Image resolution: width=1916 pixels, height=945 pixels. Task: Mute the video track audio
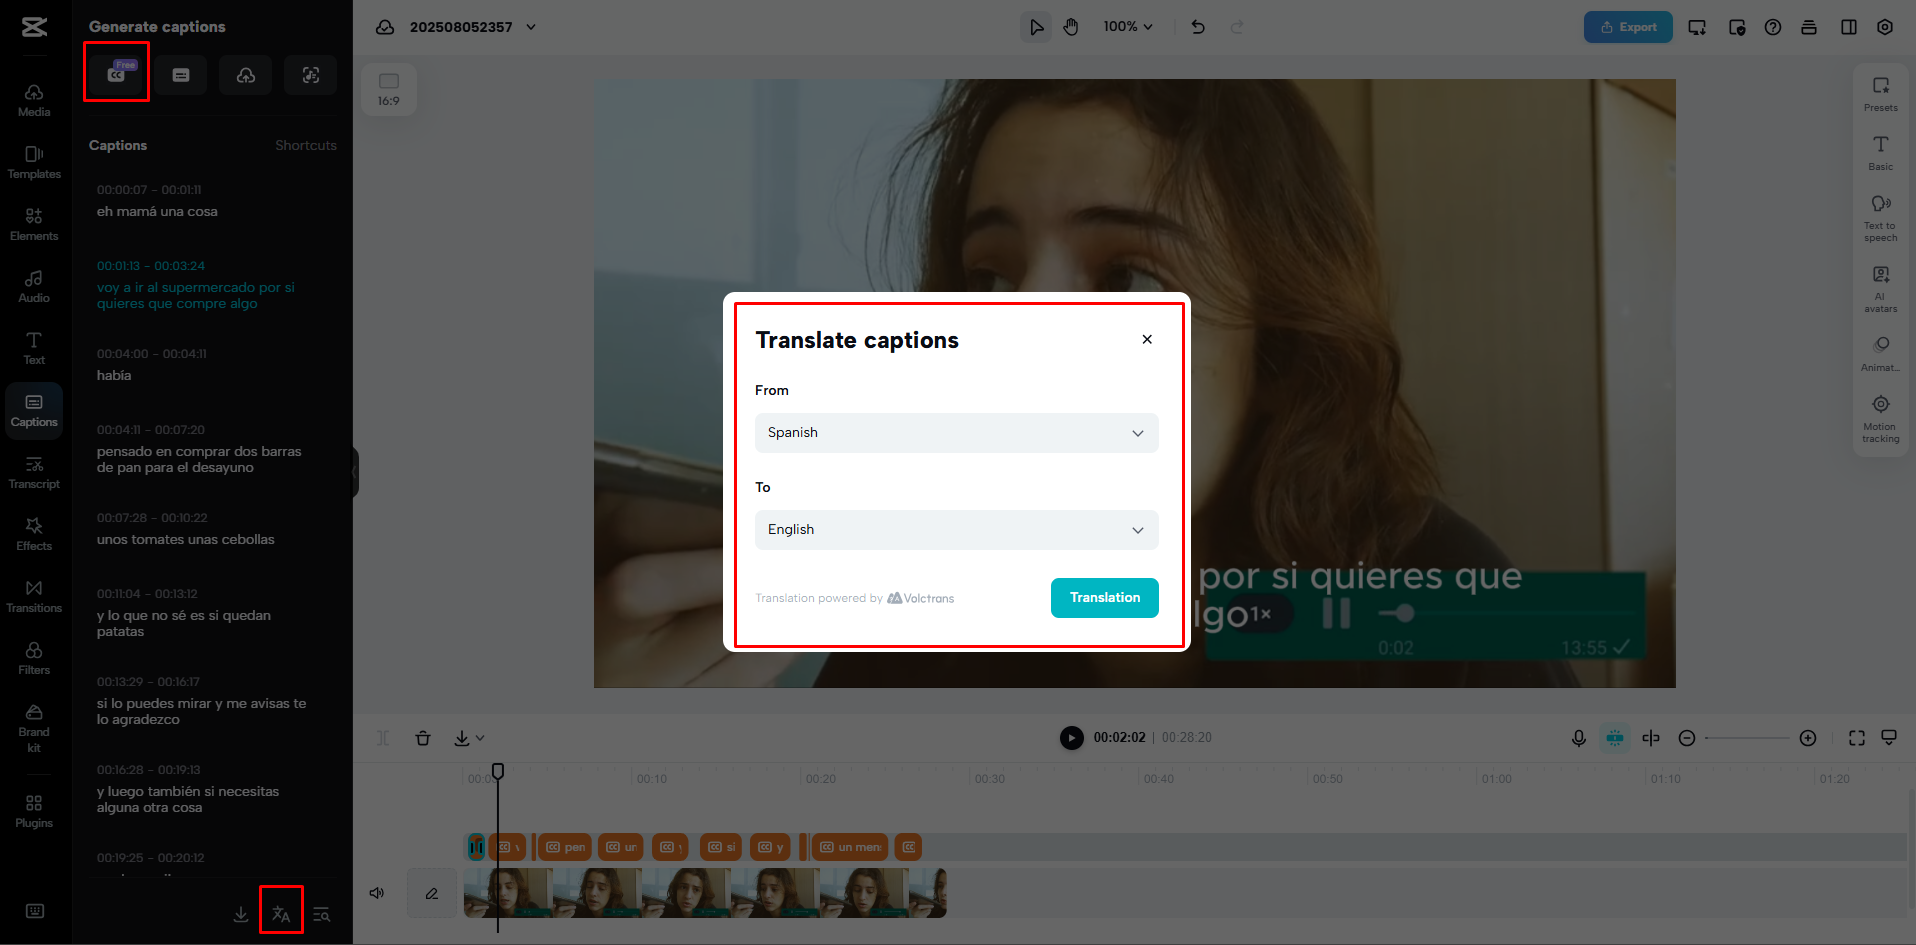(x=377, y=893)
